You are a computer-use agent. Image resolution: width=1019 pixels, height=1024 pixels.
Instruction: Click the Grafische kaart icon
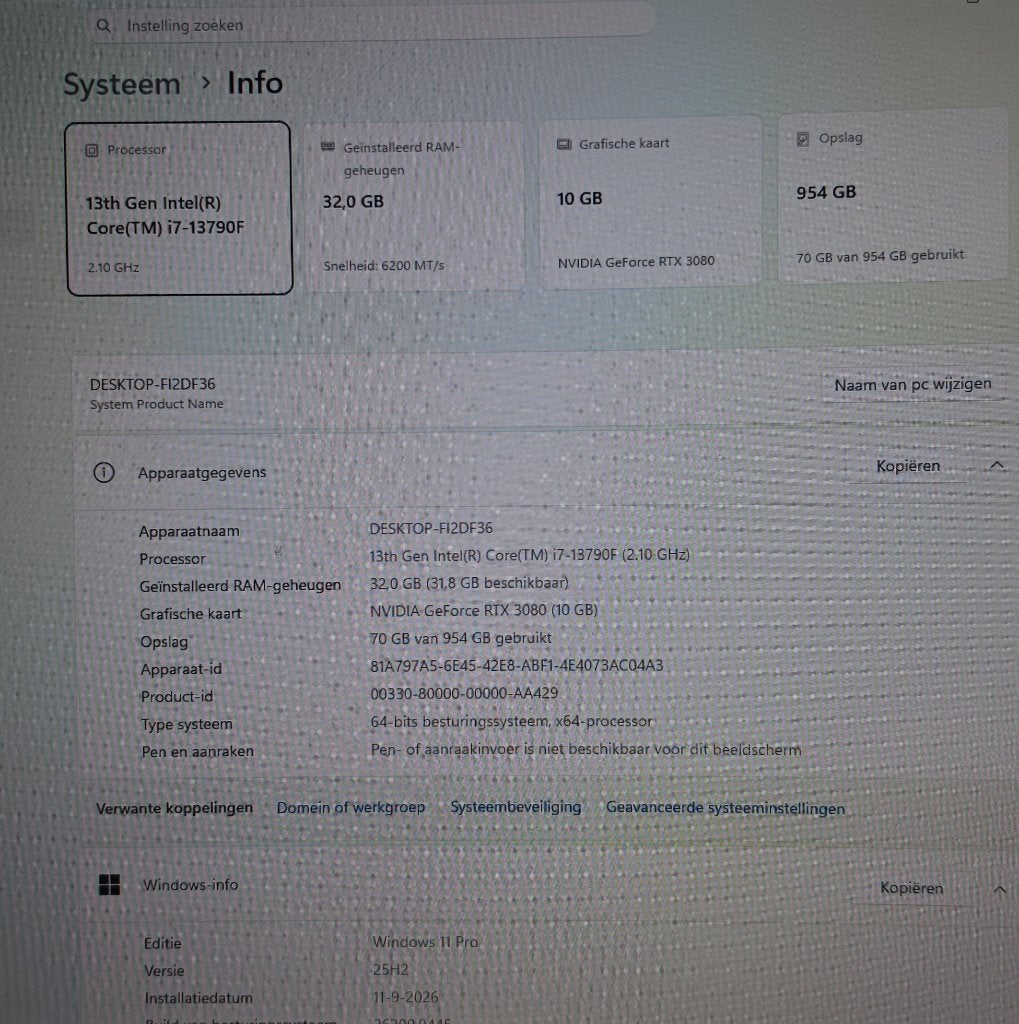pos(563,144)
